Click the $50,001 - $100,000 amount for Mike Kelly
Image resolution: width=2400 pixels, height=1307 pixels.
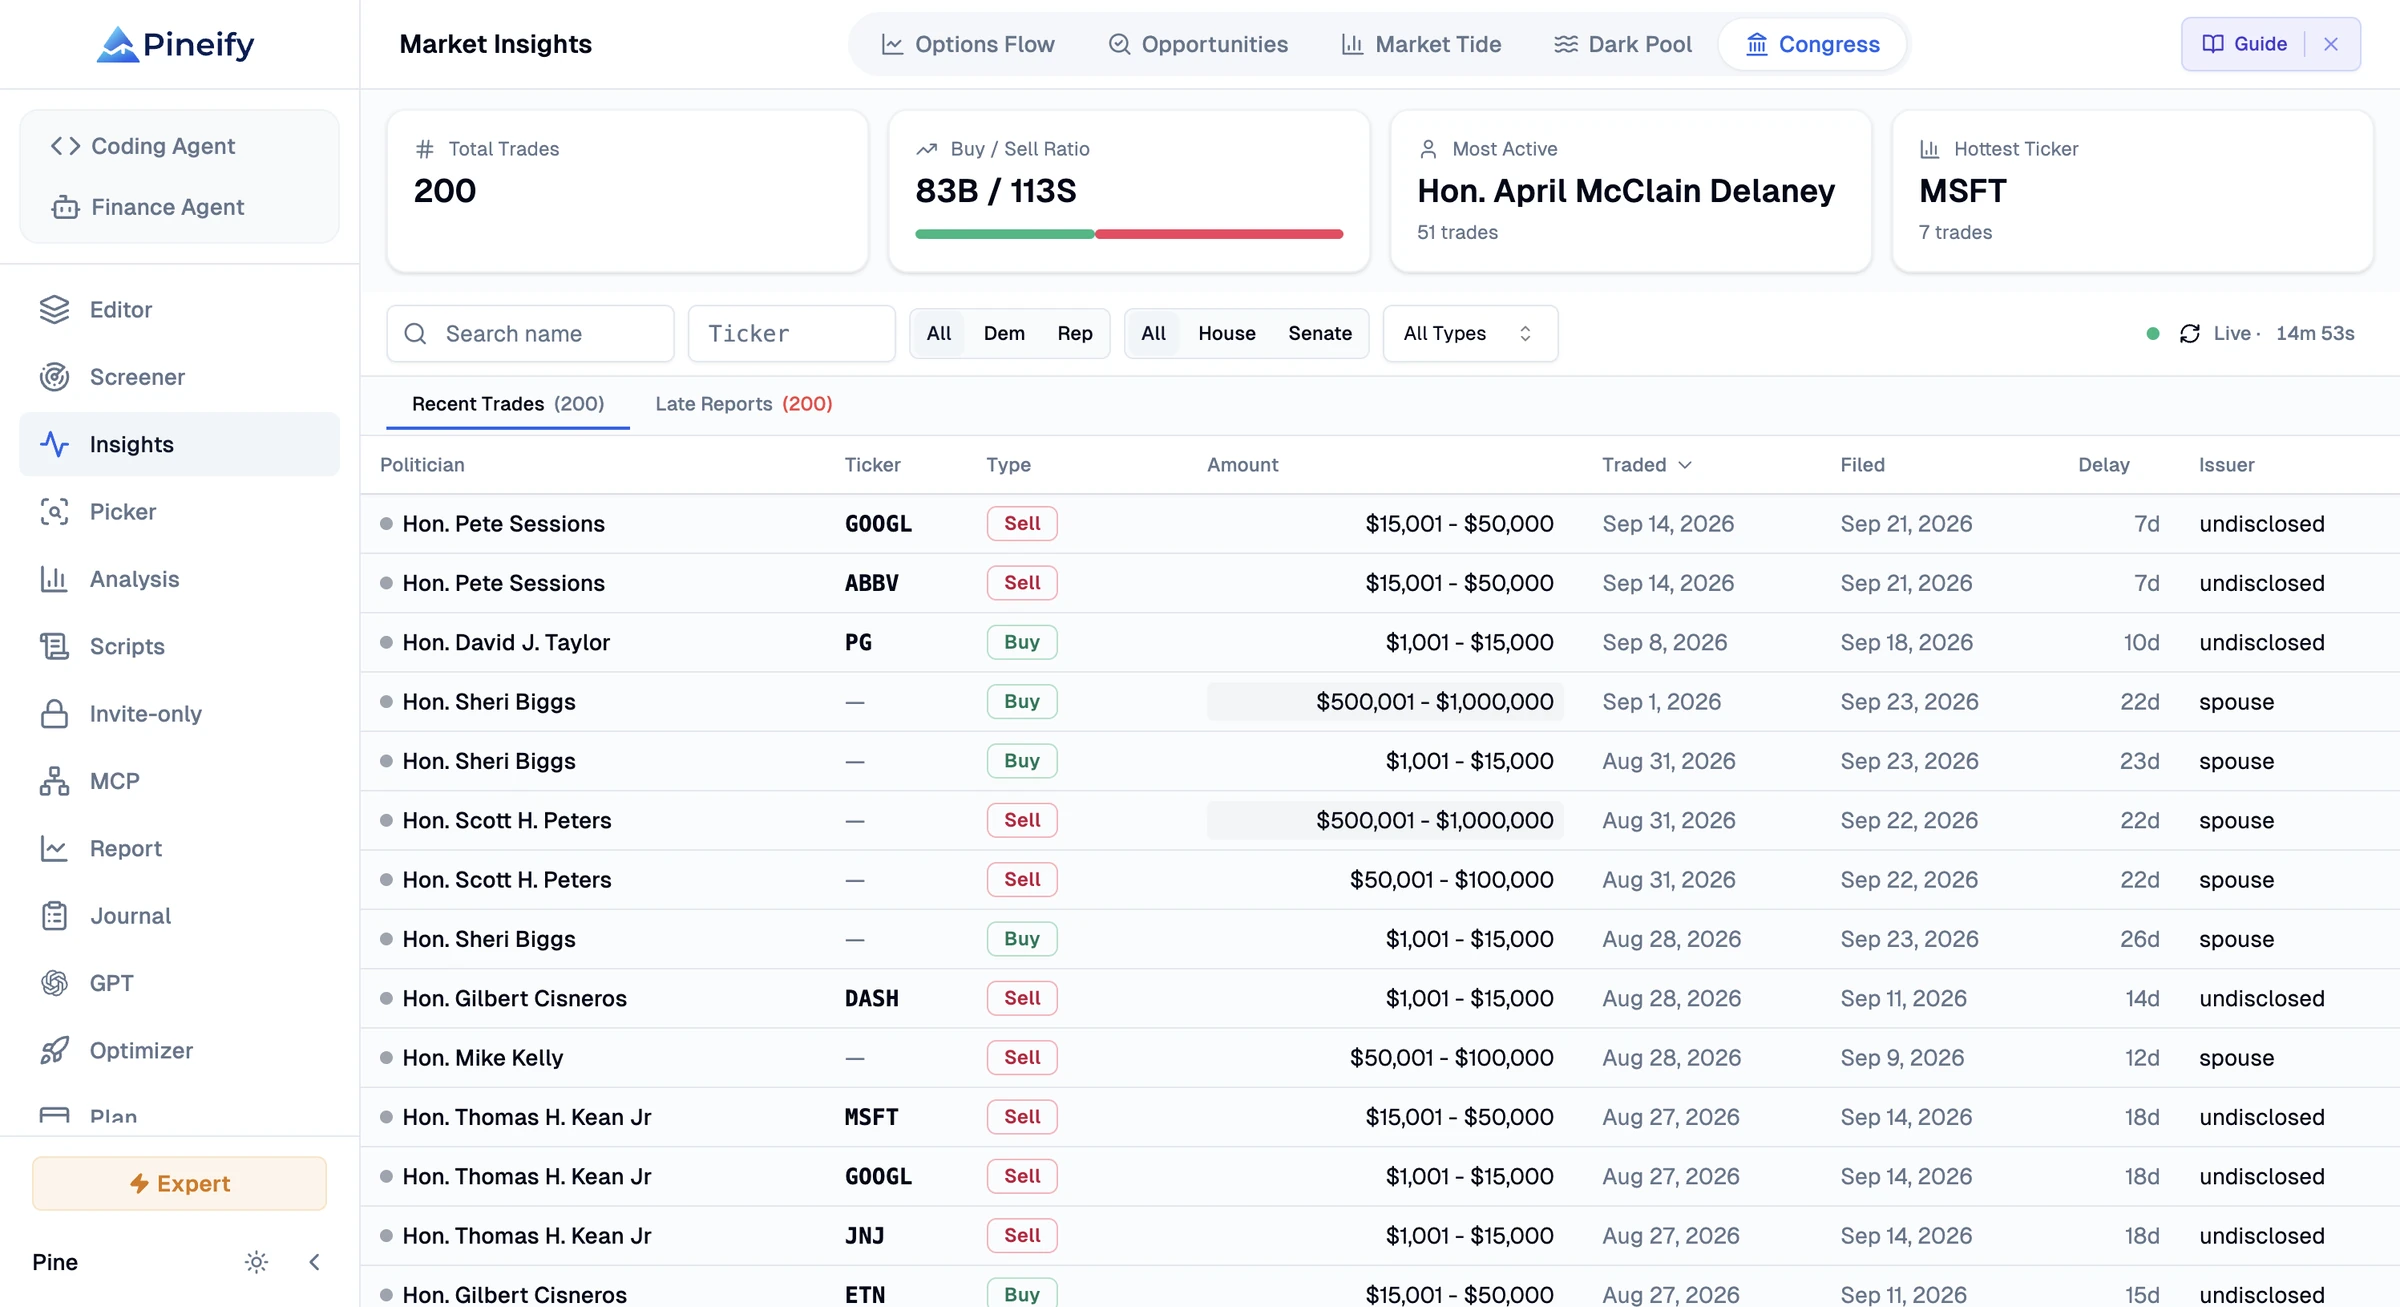click(1451, 1058)
